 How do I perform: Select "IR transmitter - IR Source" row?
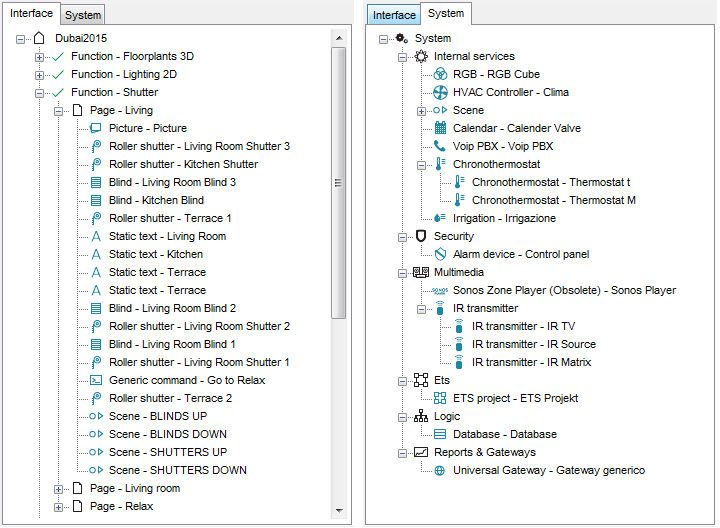[534, 344]
